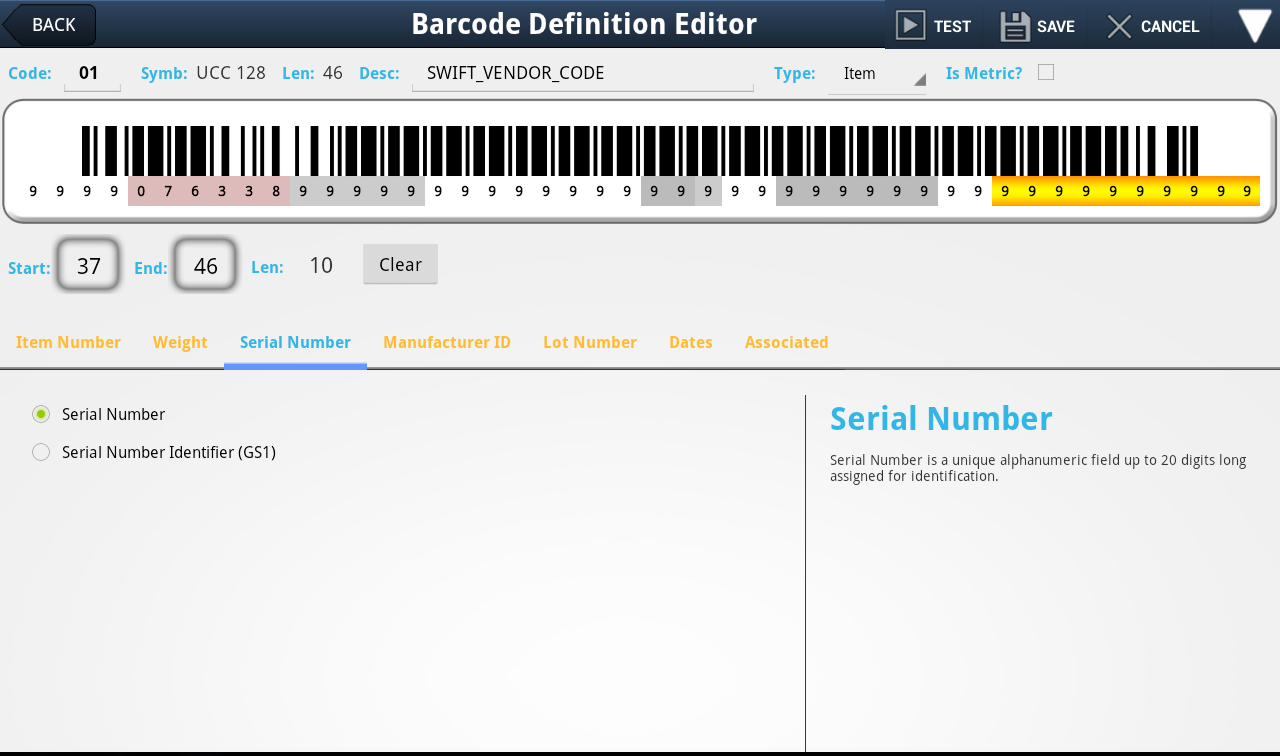Select the pink digit 0 in barcode
1280x756 pixels.
click(141, 191)
